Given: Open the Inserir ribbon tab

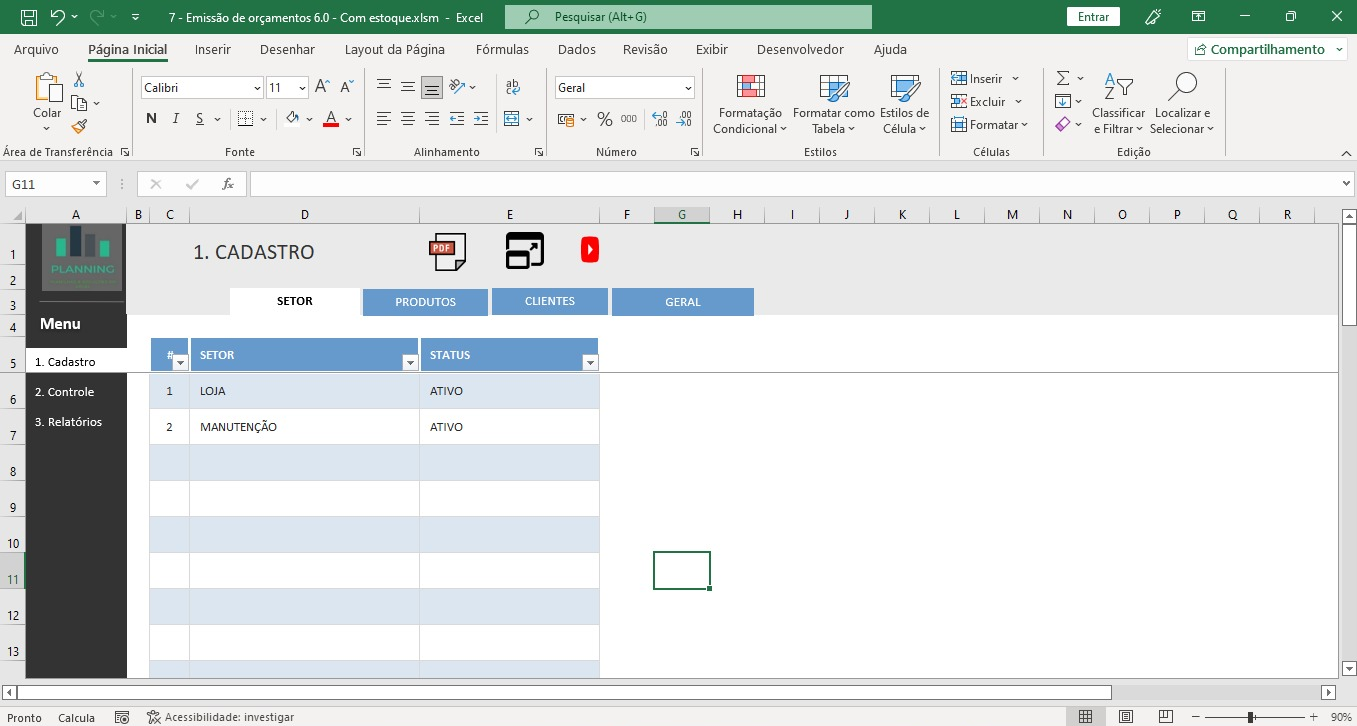Looking at the screenshot, I should point(213,49).
